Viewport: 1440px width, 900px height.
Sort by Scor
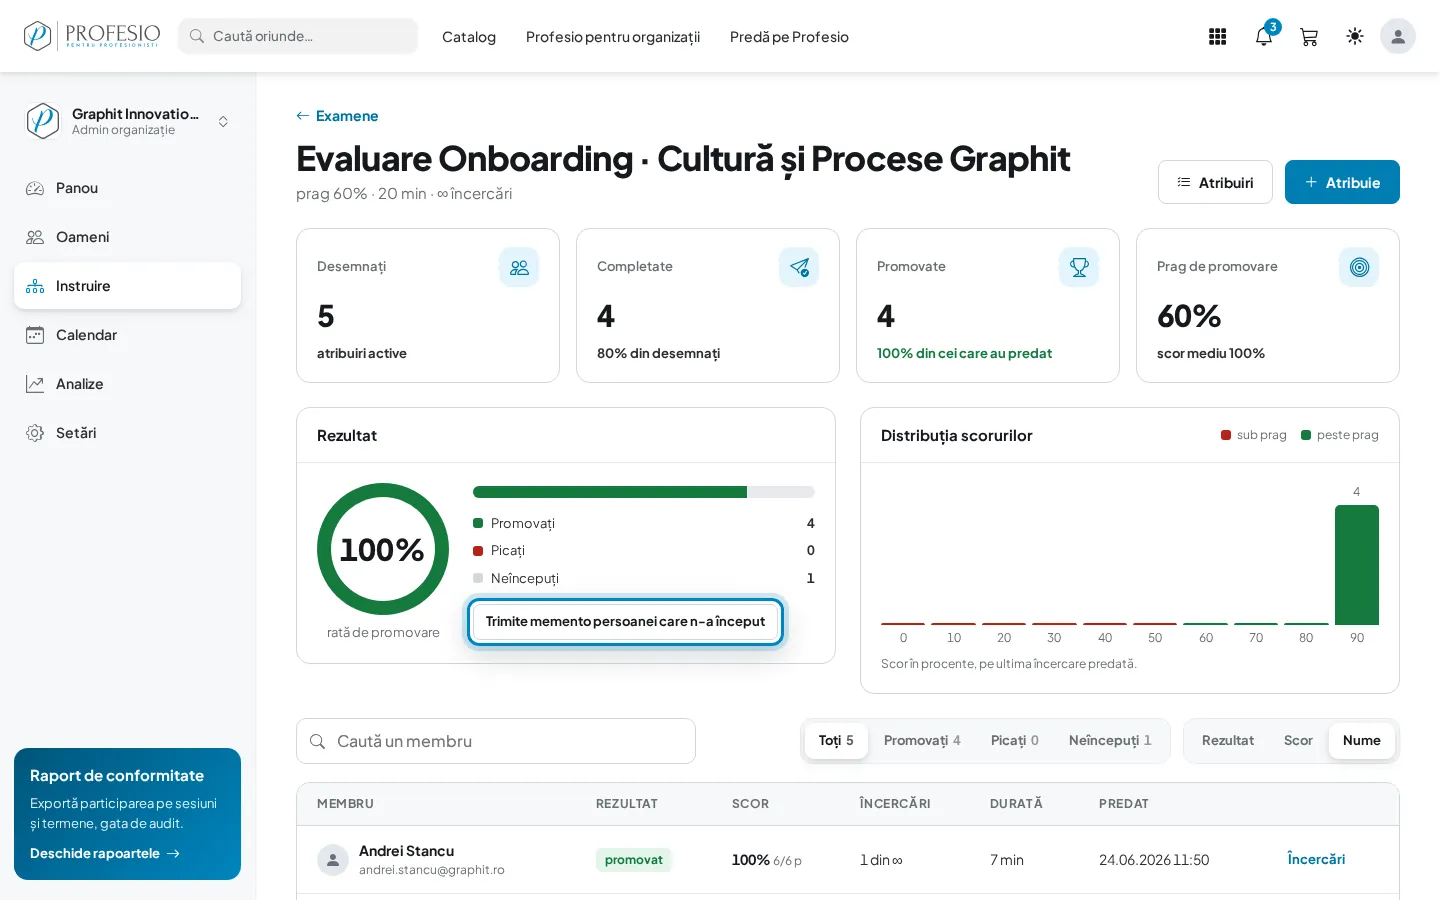click(1298, 741)
